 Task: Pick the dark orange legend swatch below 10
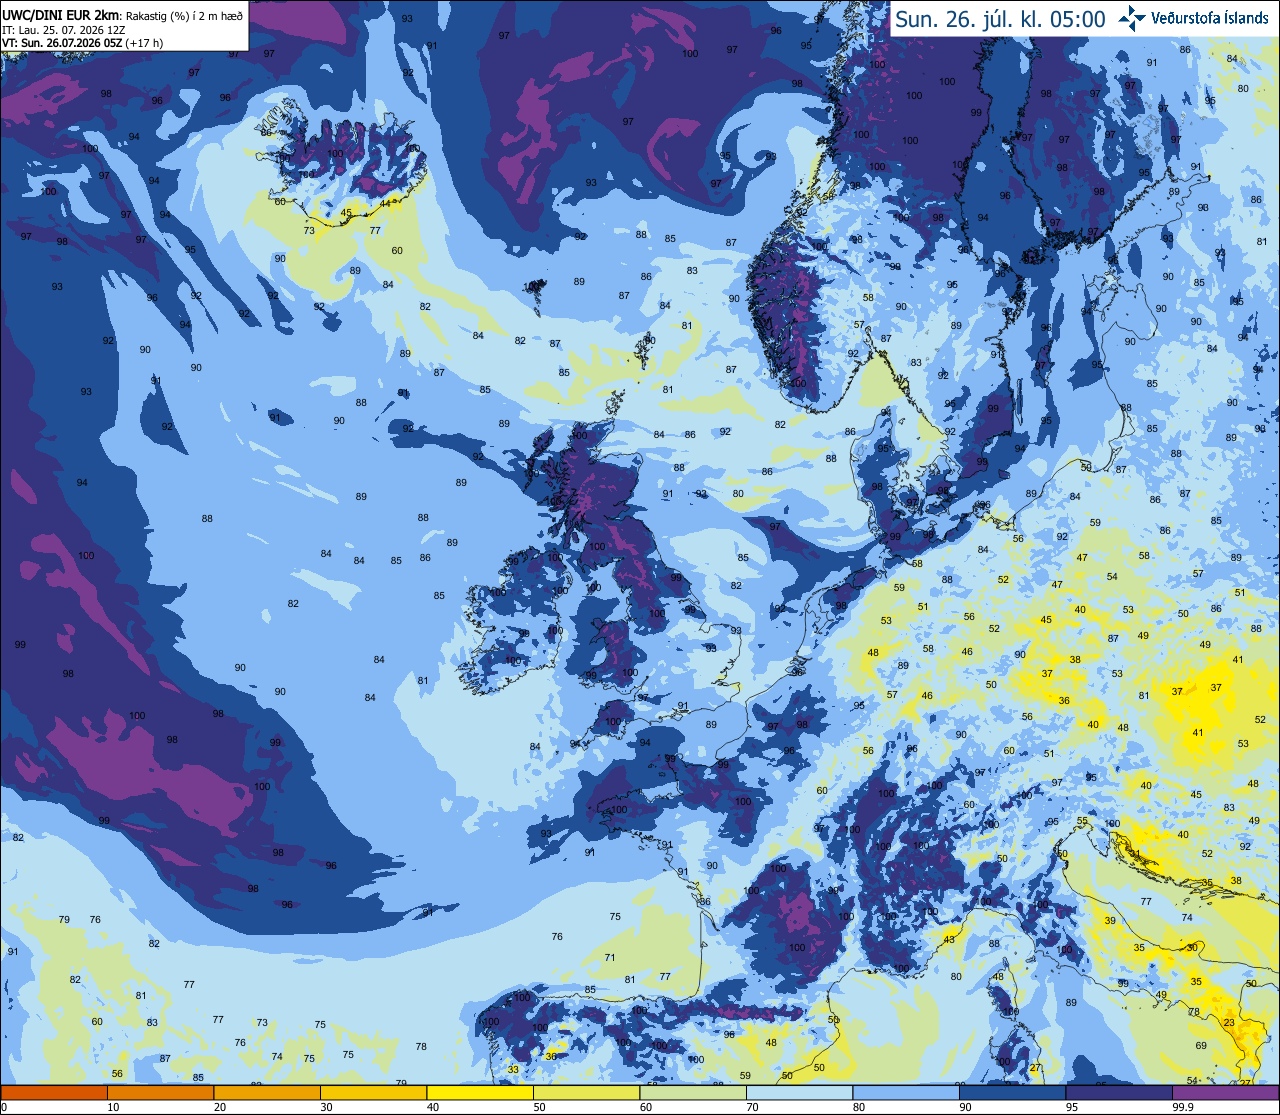tap(54, 1092)
